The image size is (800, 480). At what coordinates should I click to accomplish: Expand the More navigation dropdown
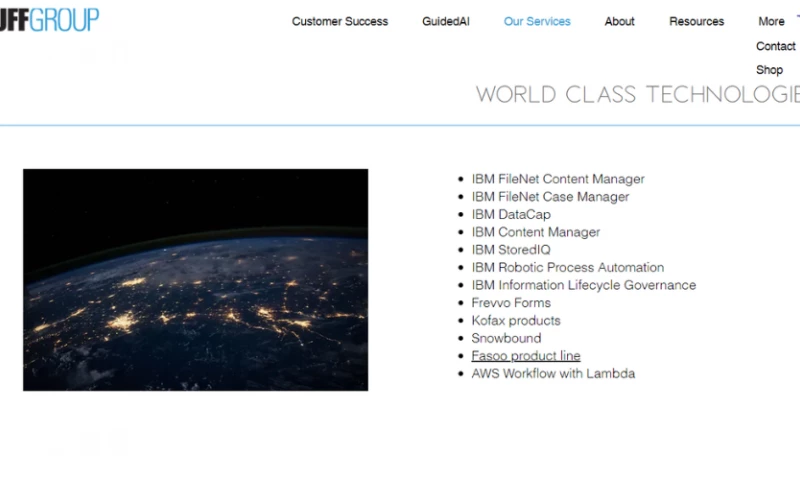(771, 21)
